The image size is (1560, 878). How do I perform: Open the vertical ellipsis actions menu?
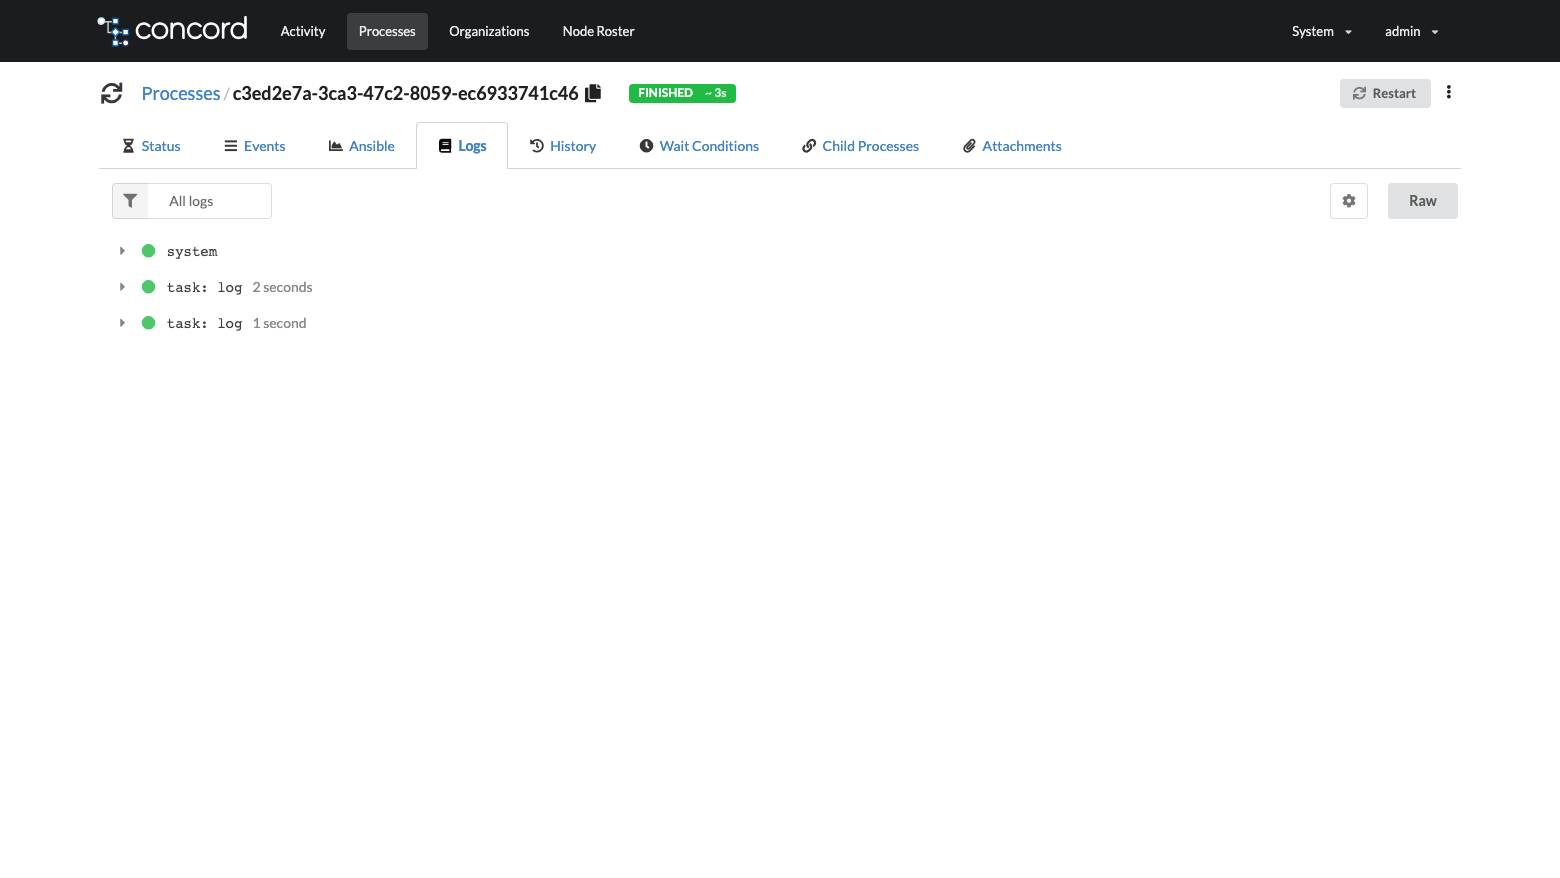(x=1448, y=92)
